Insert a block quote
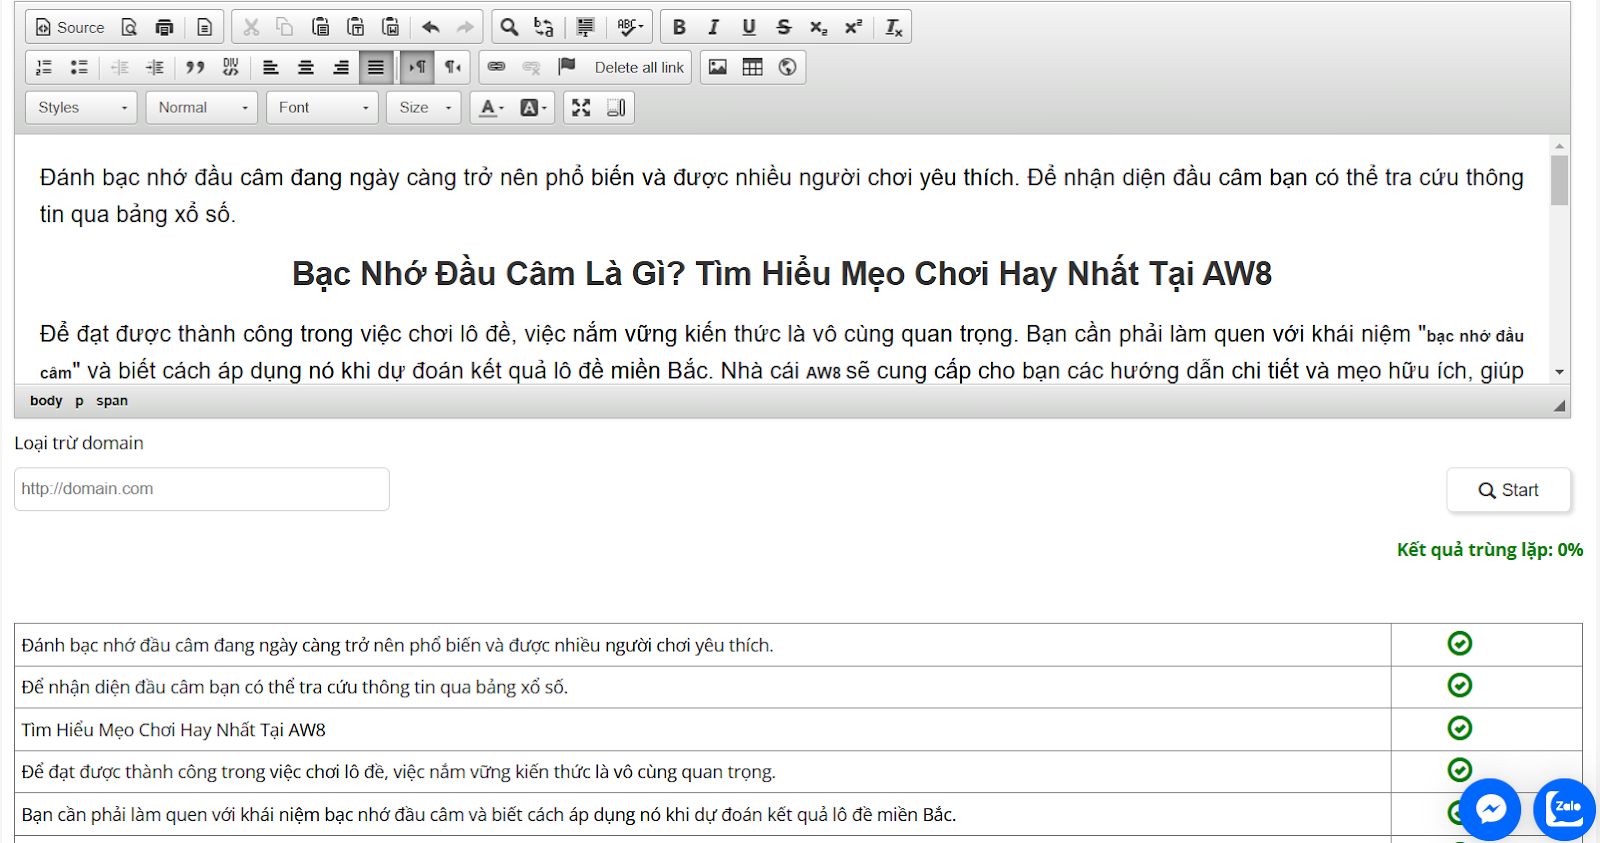Viewport: 1600px width, 843px height. point(195,67)
